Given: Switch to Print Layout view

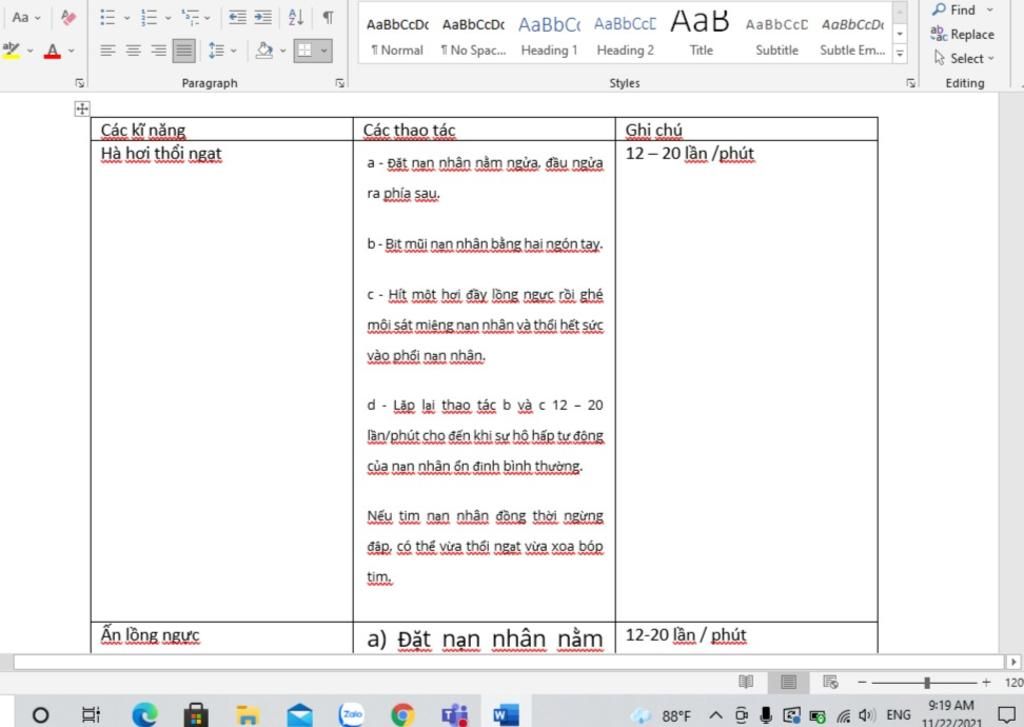Looking at the screenshot, I should 788,682.
